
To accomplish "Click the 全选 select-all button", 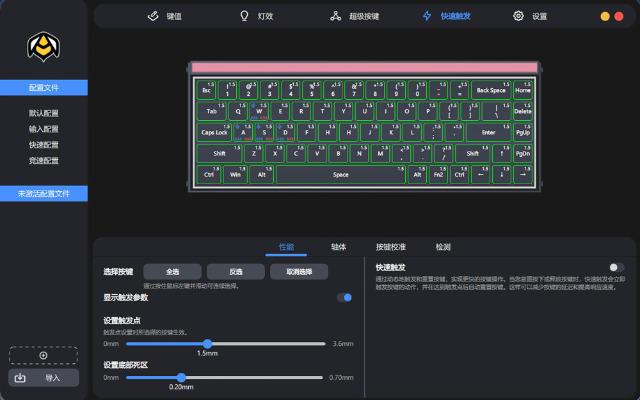I will point(172,272).
